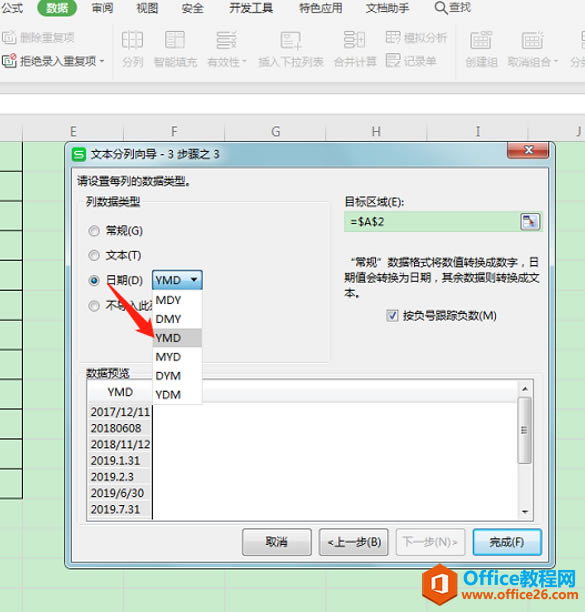585x612 pixels.
Task: Select column G header
Action: coord(276,132)
